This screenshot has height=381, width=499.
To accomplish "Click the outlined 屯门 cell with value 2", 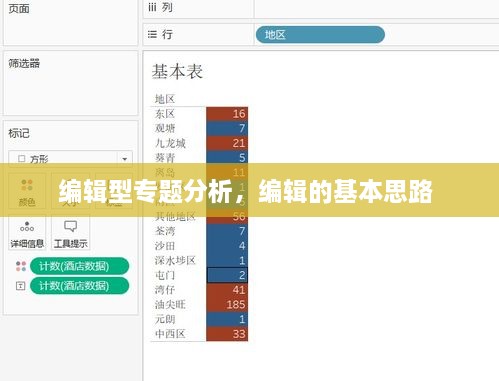I will tap(227, 275).
